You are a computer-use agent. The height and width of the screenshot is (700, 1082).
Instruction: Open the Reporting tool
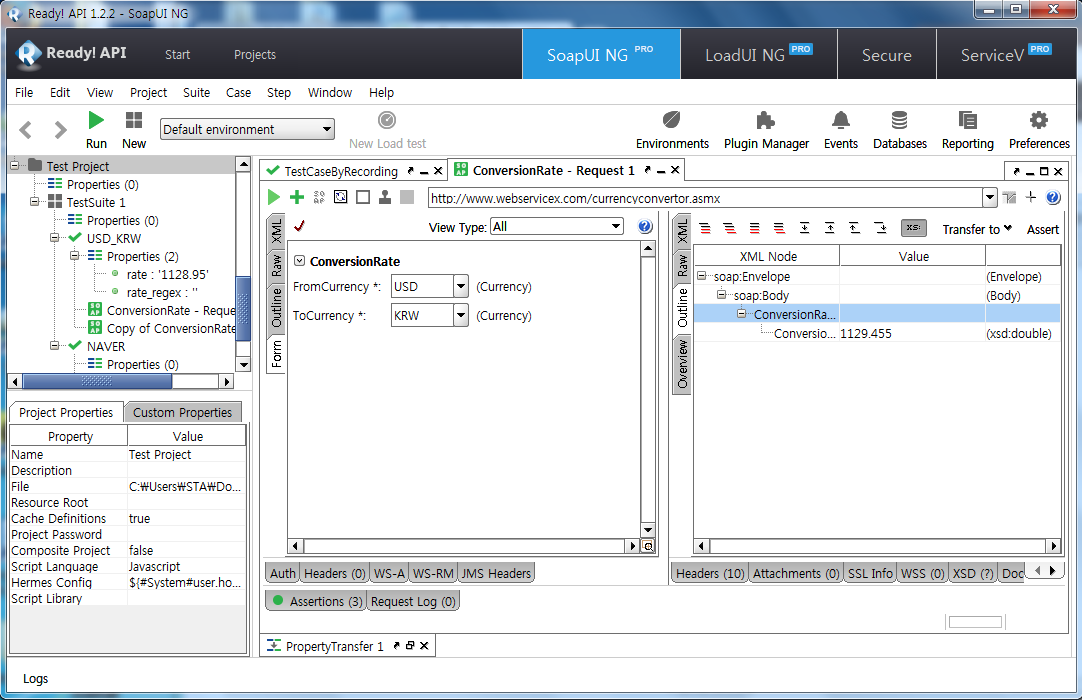(x=967, y=130)
